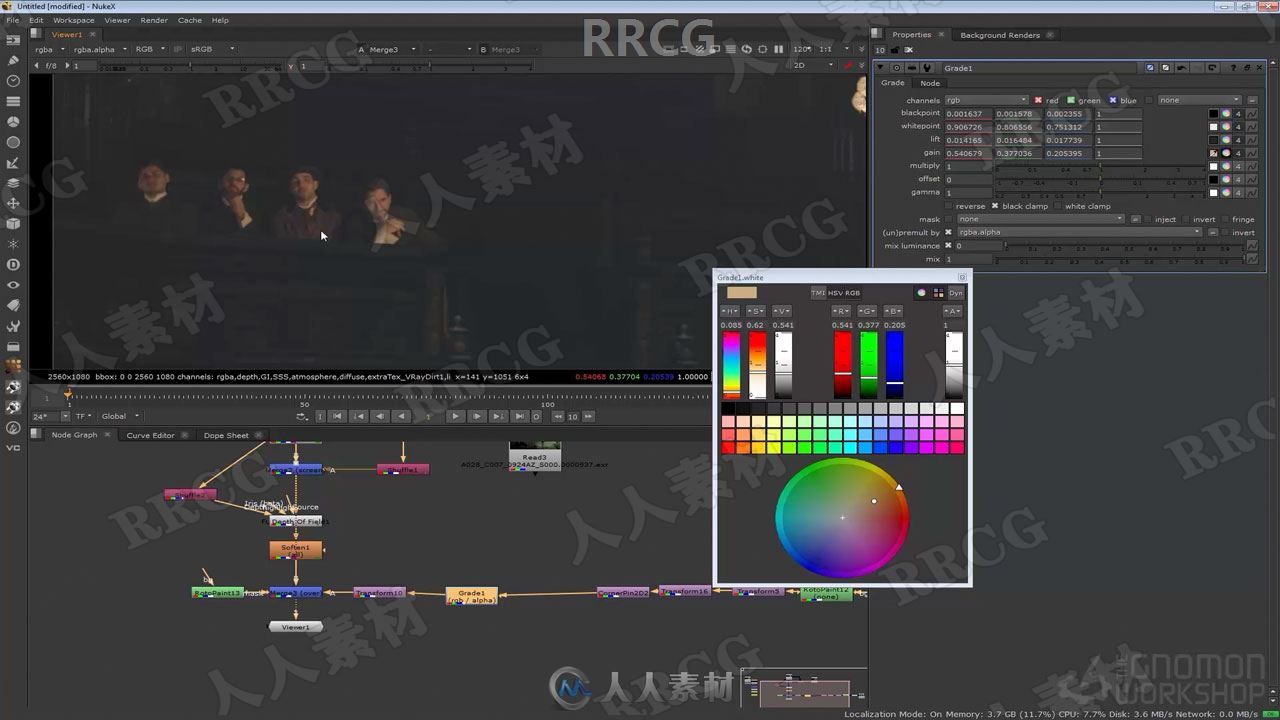Open the RGB display channel dropdown
The width and height of the screenshot is (1280, 720).
[151, 49]
